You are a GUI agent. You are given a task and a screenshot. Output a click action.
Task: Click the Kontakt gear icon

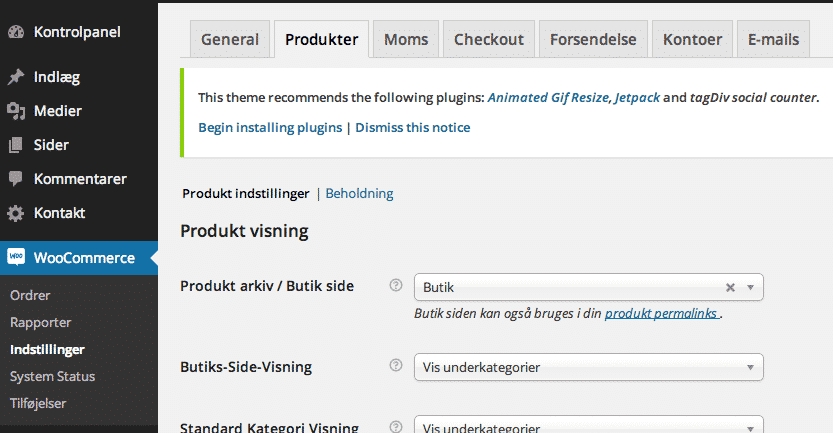16,213
